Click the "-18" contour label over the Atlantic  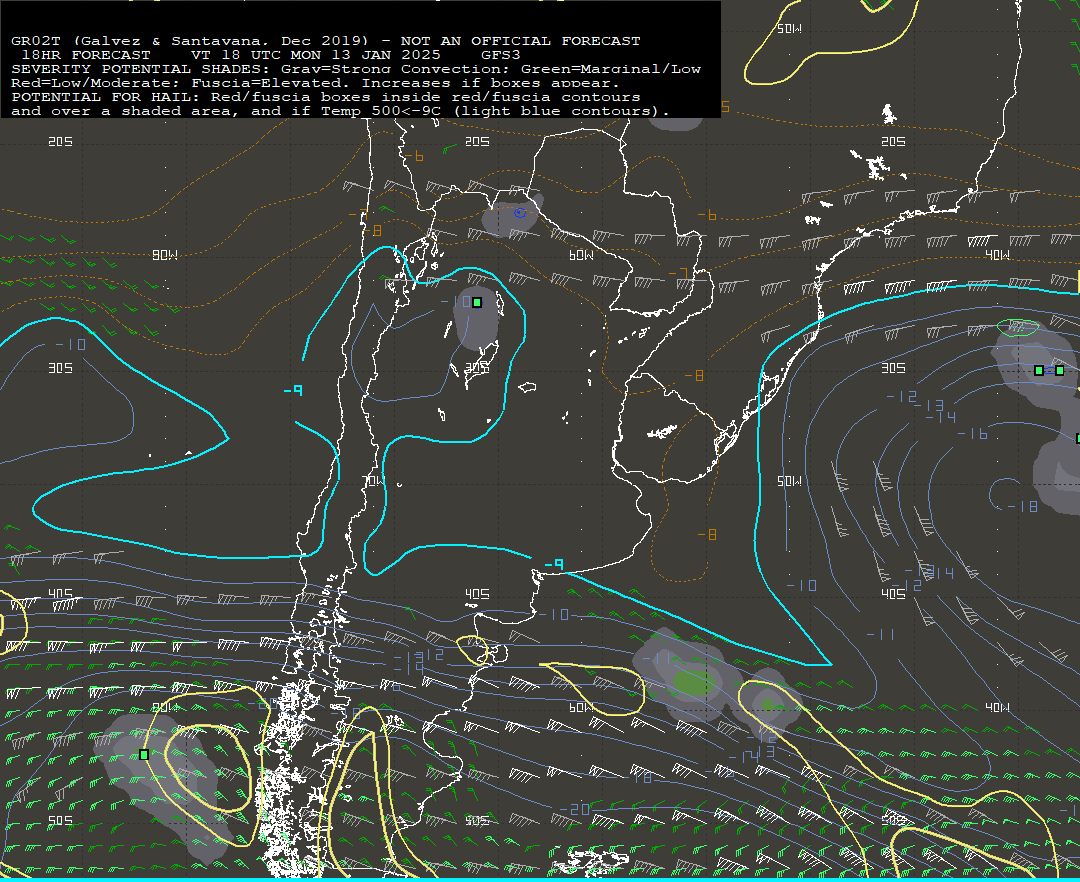click(x=1022, y=507)
